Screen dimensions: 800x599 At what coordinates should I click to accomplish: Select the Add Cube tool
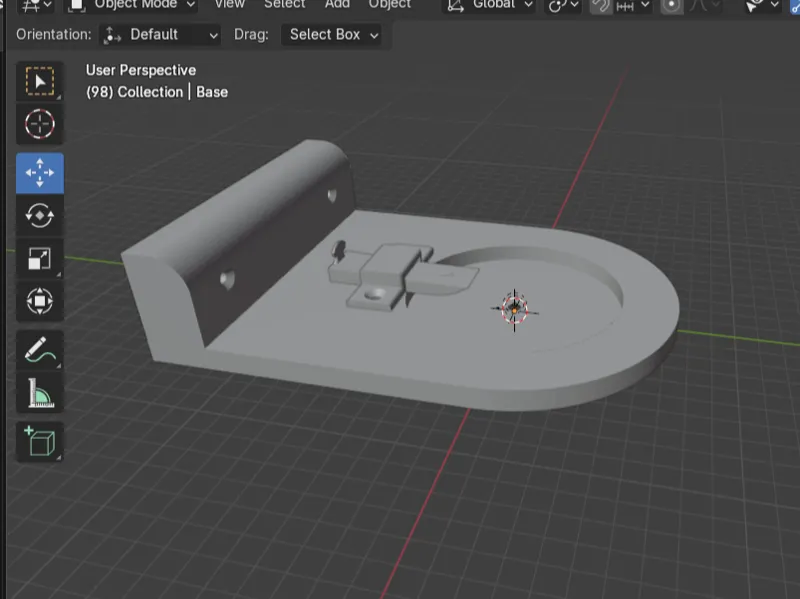tap(40, 442)
